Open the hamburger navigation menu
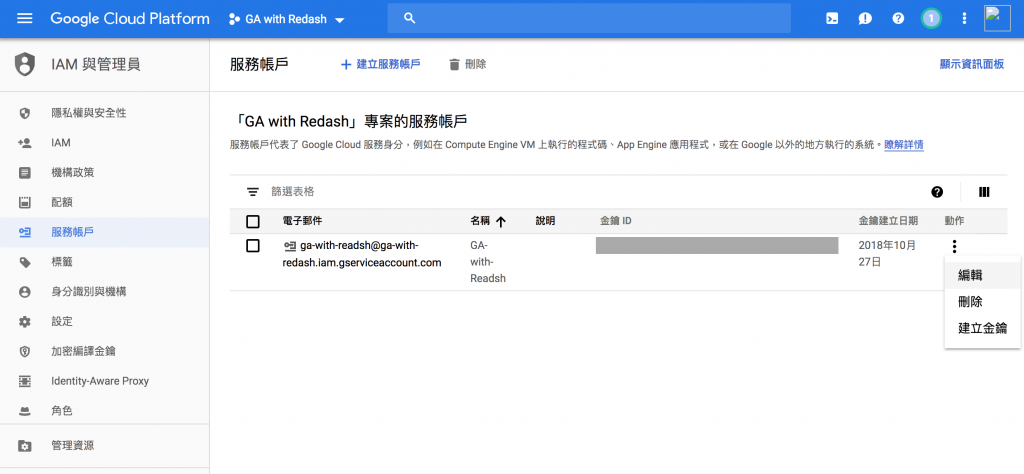1024x474 pixels. click(x=24, y=18)
